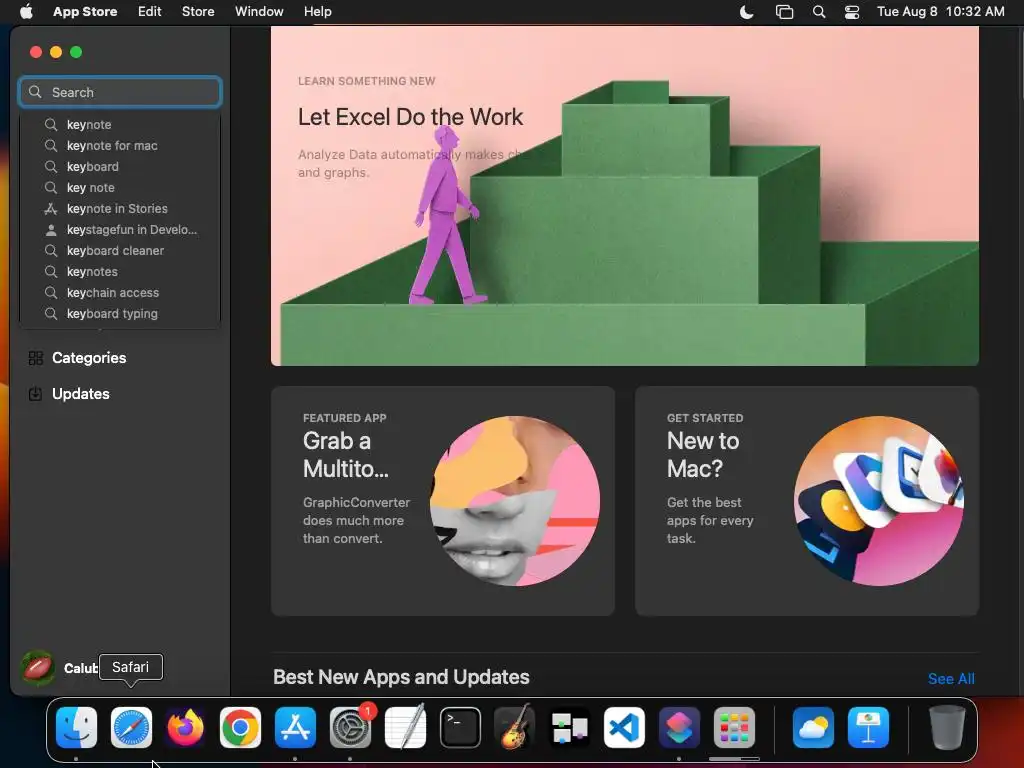Select the 'keynote' suggestion
The height and width of the screenshot is (768, 1024).
[x=120, y=125]
